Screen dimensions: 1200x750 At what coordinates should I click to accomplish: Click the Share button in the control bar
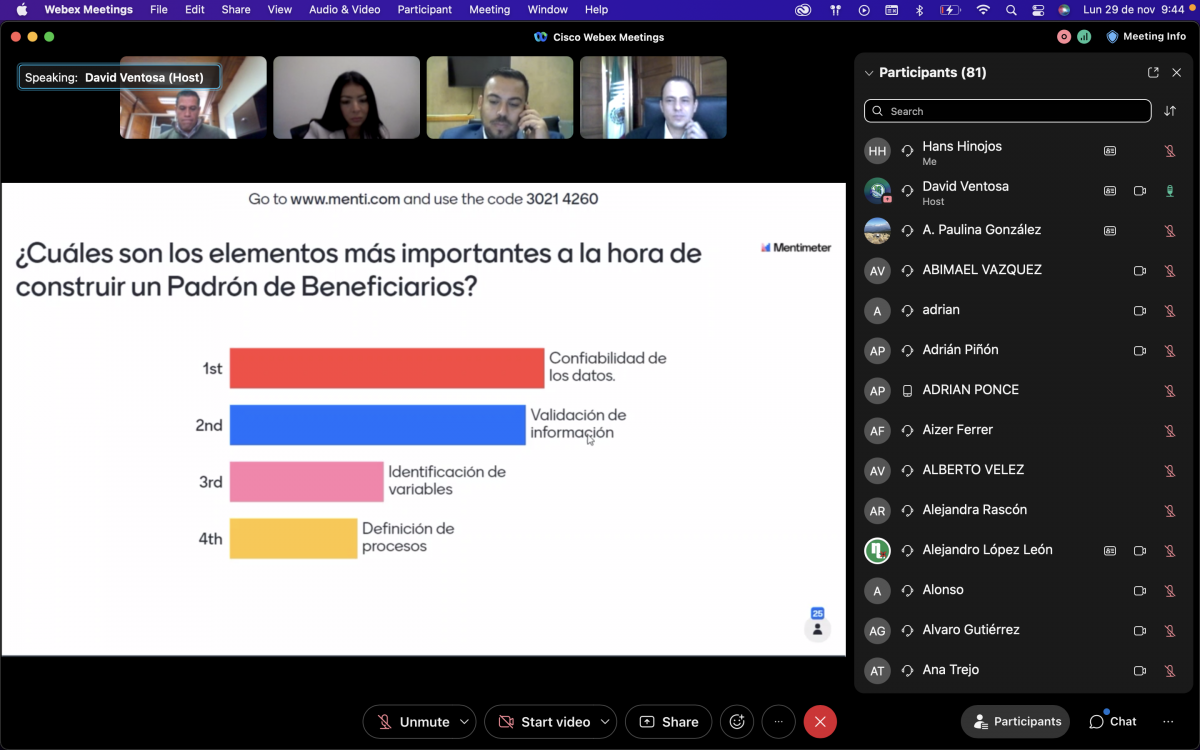point(668,722)
